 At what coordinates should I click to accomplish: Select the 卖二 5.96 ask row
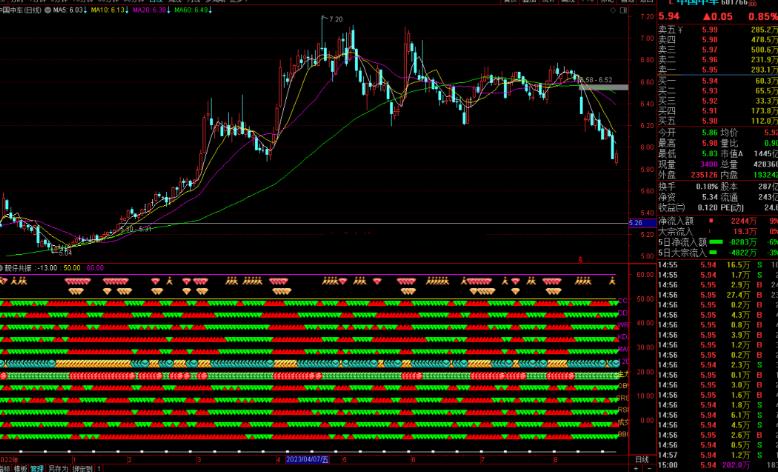click(718, 60)
